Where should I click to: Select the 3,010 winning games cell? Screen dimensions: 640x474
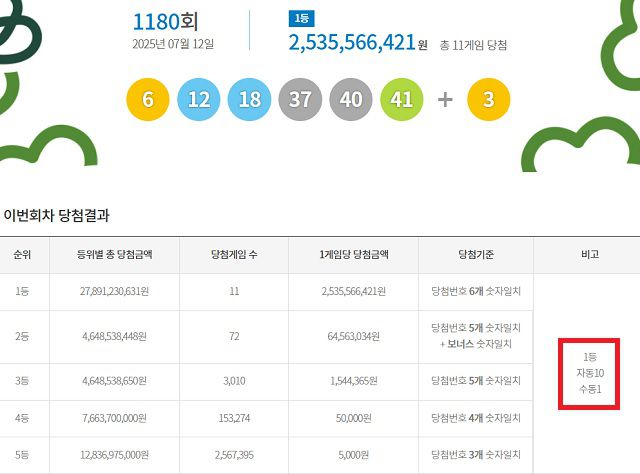pos(234,382)
